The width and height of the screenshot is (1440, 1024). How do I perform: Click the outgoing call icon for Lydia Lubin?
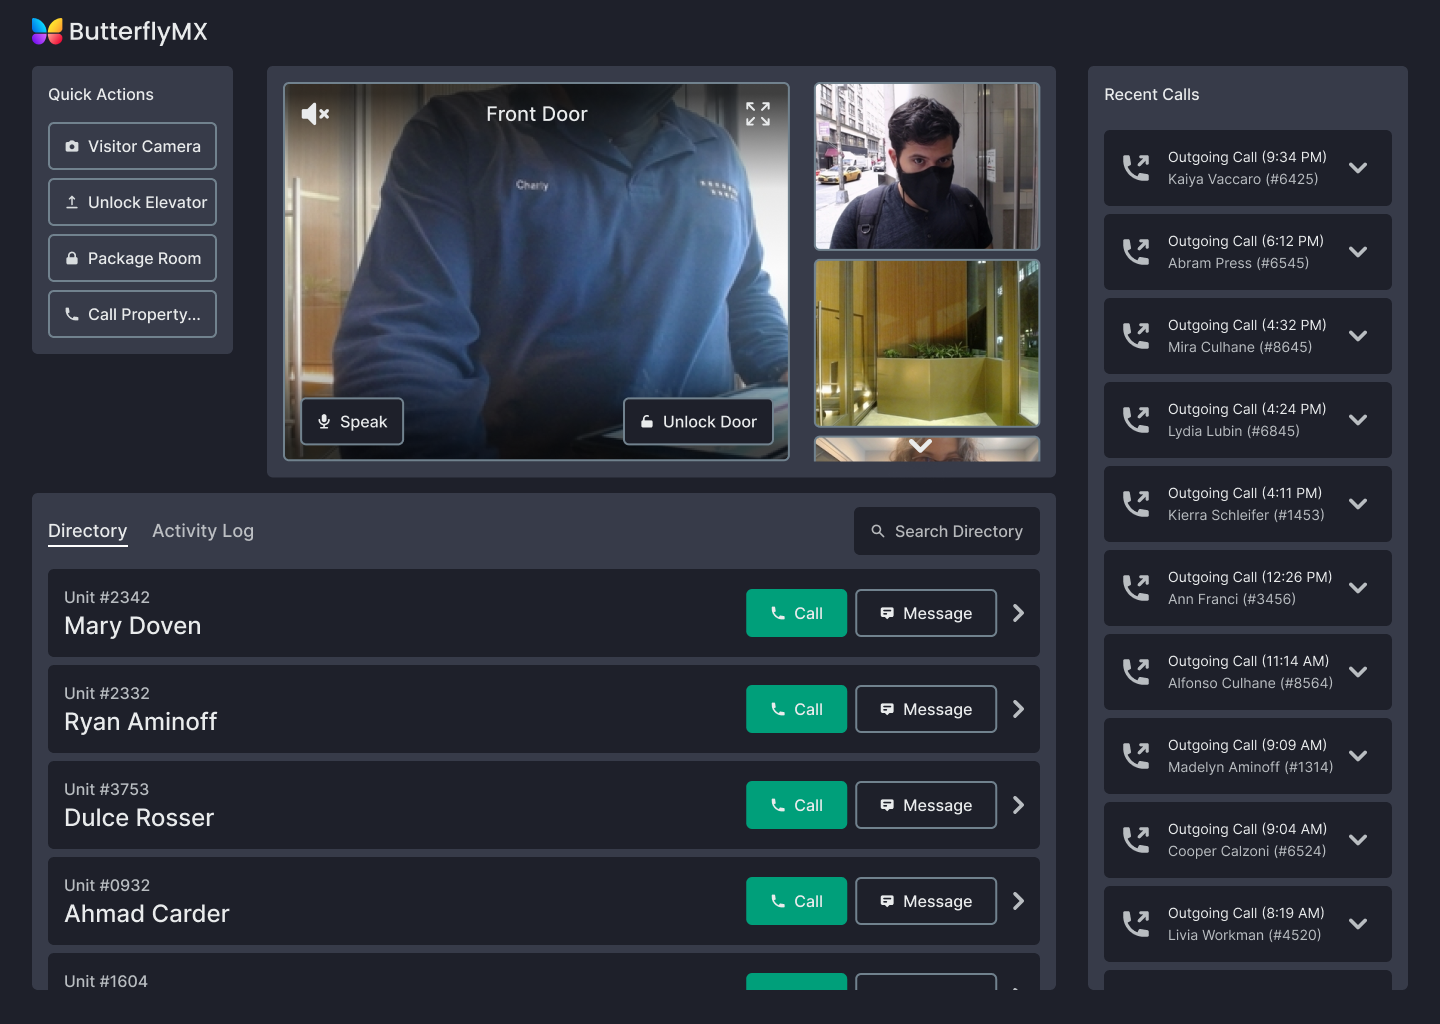1136,420
